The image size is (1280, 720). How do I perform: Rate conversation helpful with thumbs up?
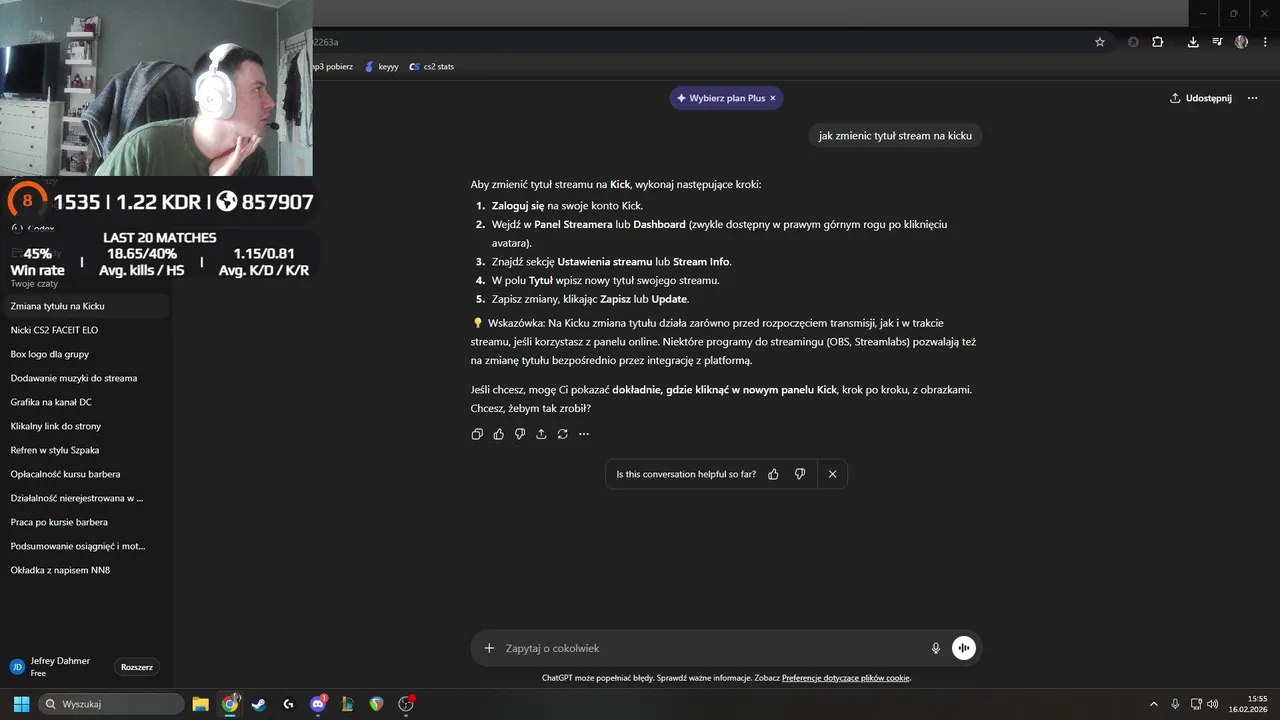click(773, 474)
